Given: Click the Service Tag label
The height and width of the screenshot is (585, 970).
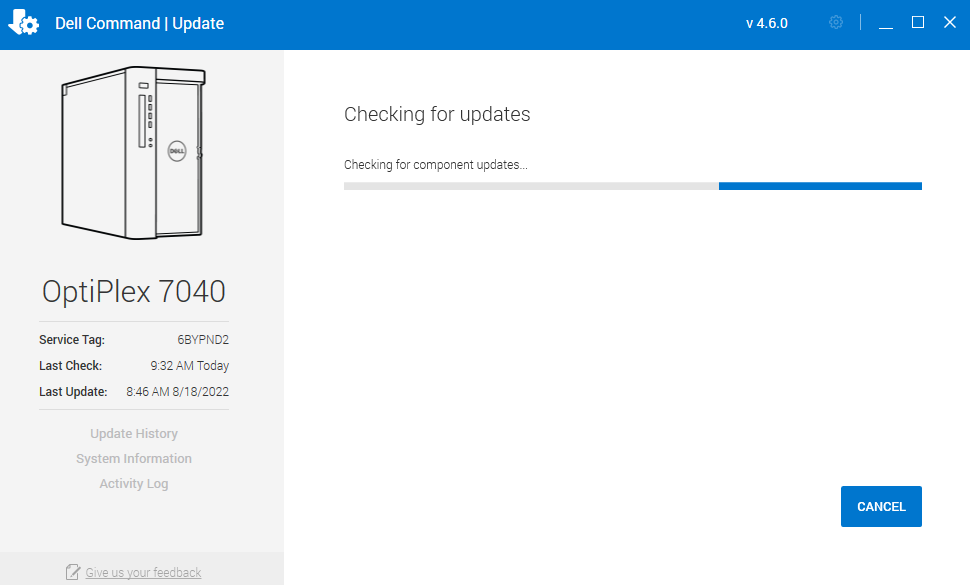Looking at the screenshot, I should pos(72,339).
